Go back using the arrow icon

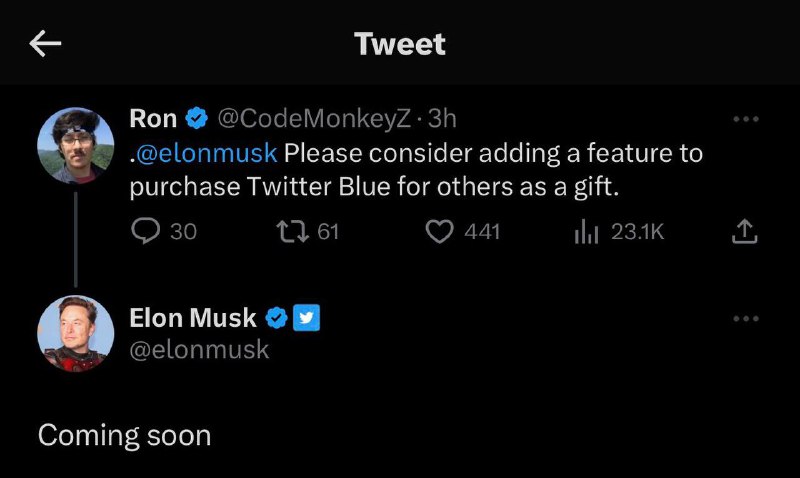46,43
